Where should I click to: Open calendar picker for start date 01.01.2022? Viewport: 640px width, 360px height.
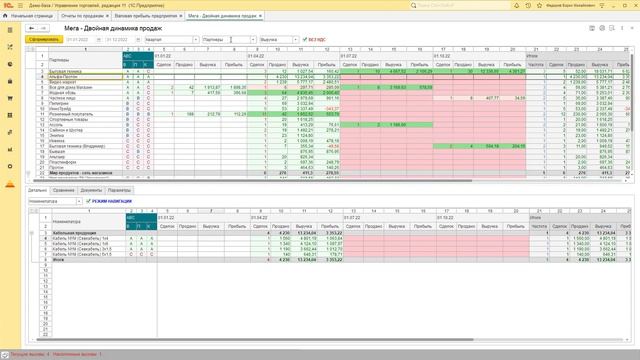[99, 40]
